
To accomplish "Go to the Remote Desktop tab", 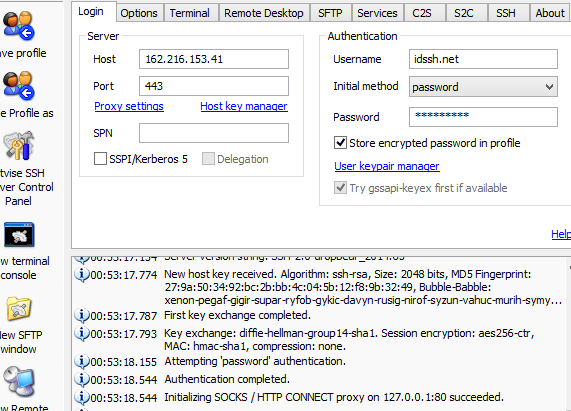I will tap(264, 13).
